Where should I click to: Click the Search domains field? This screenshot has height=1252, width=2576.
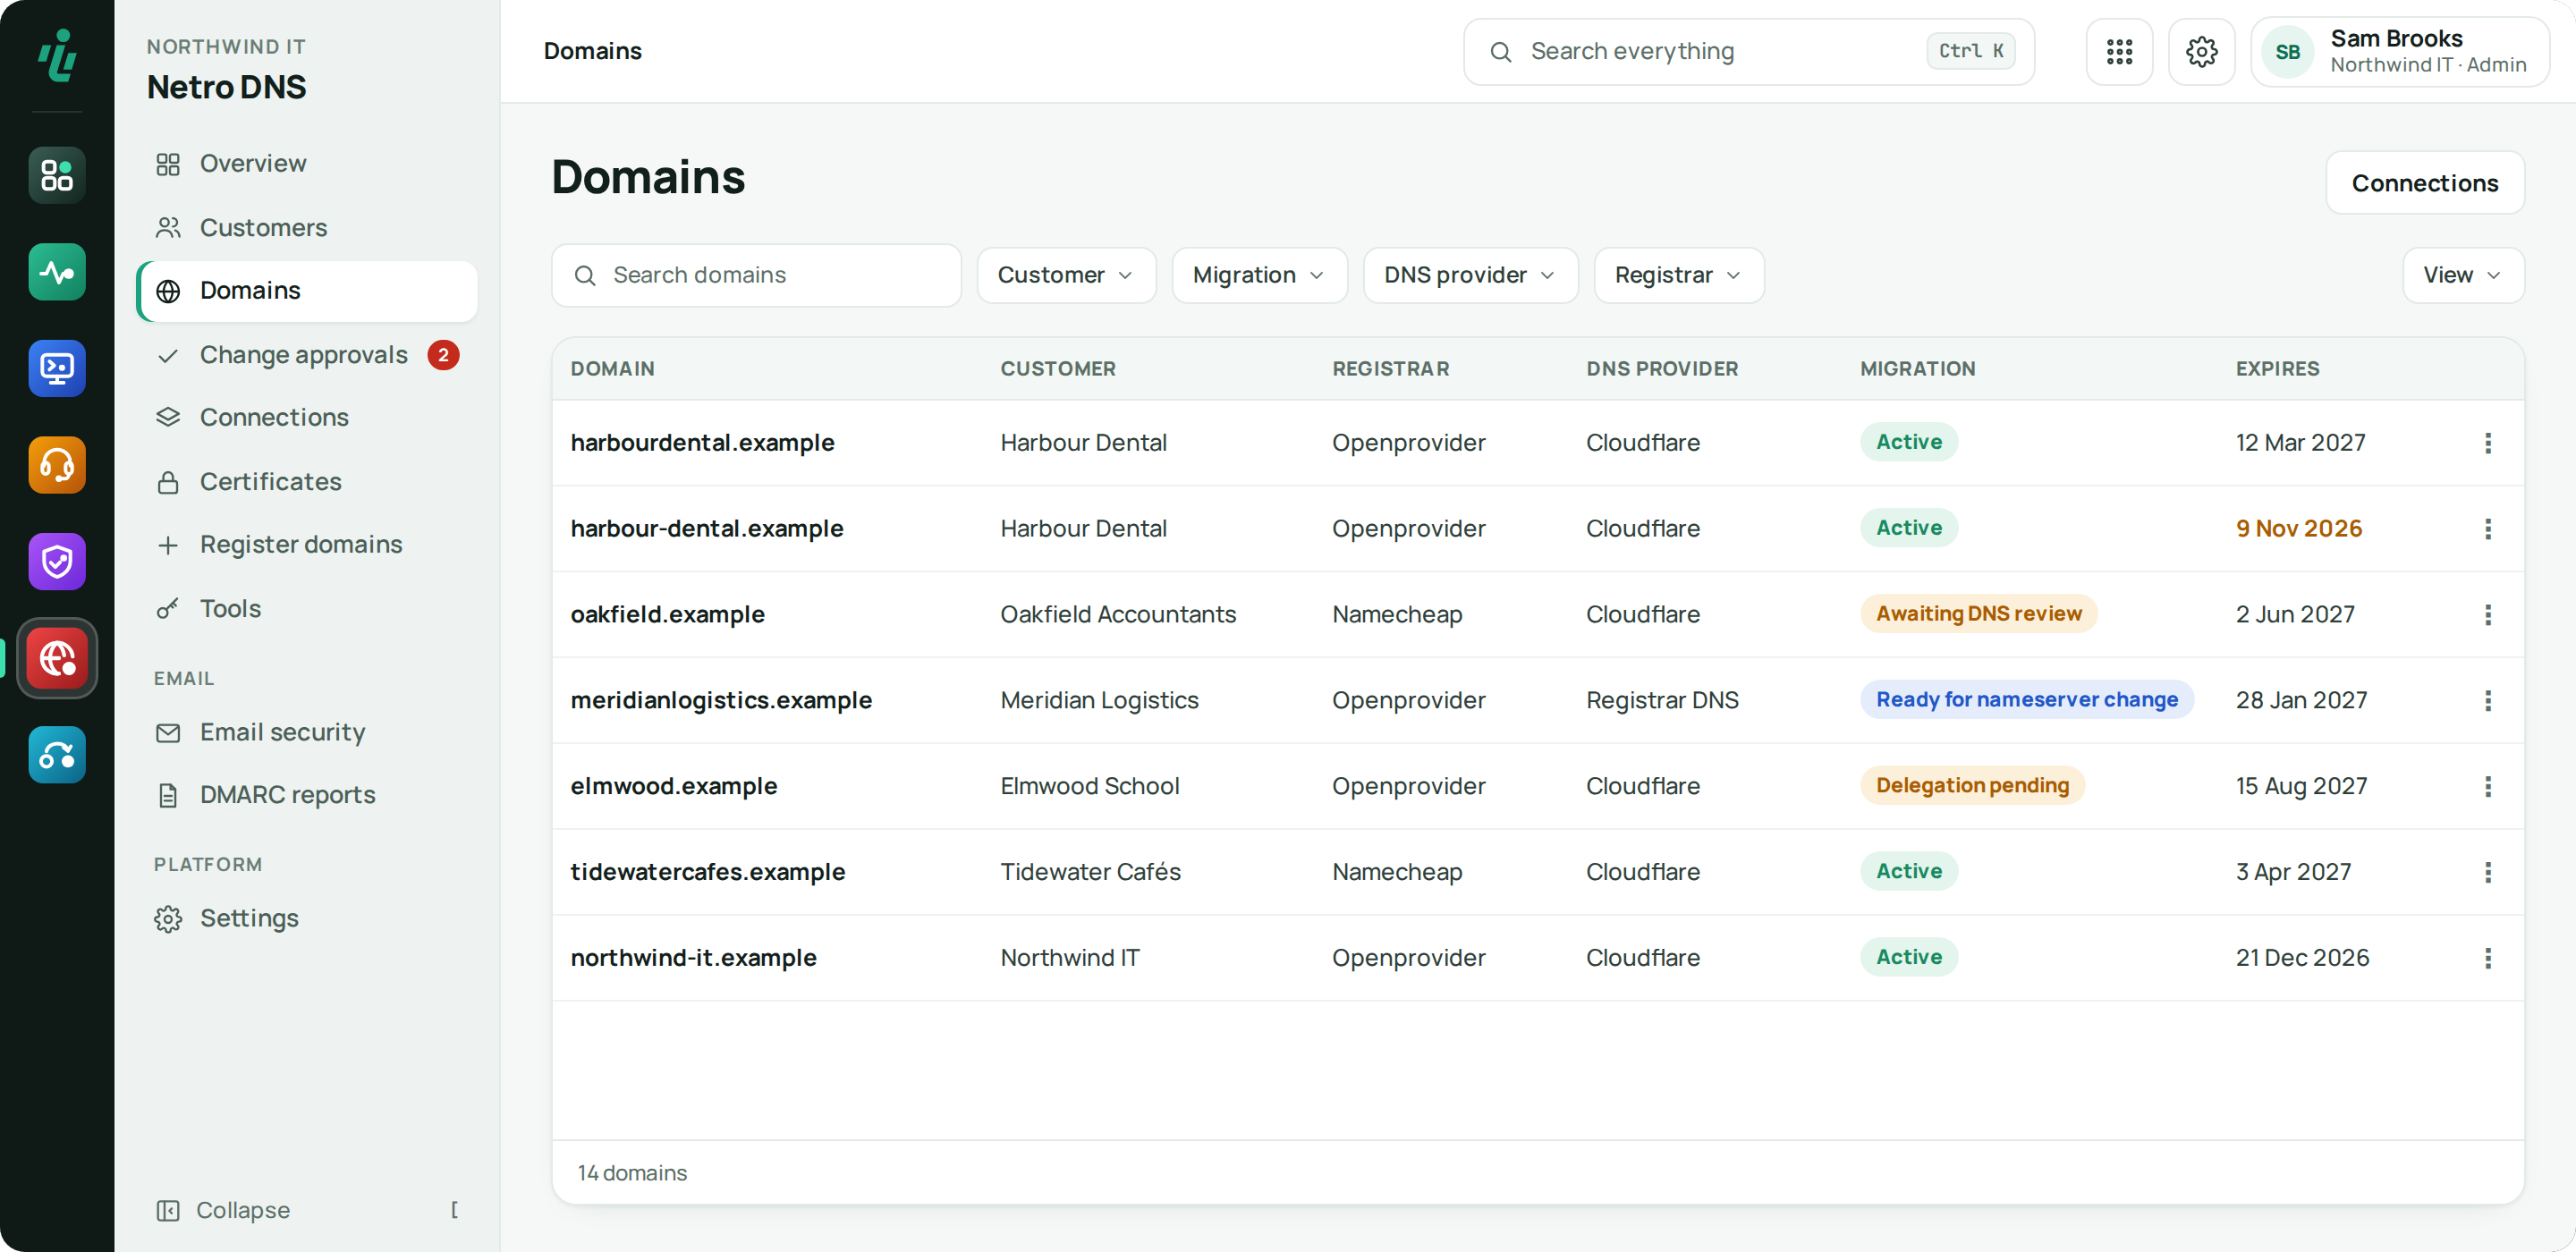coord(756,275)
